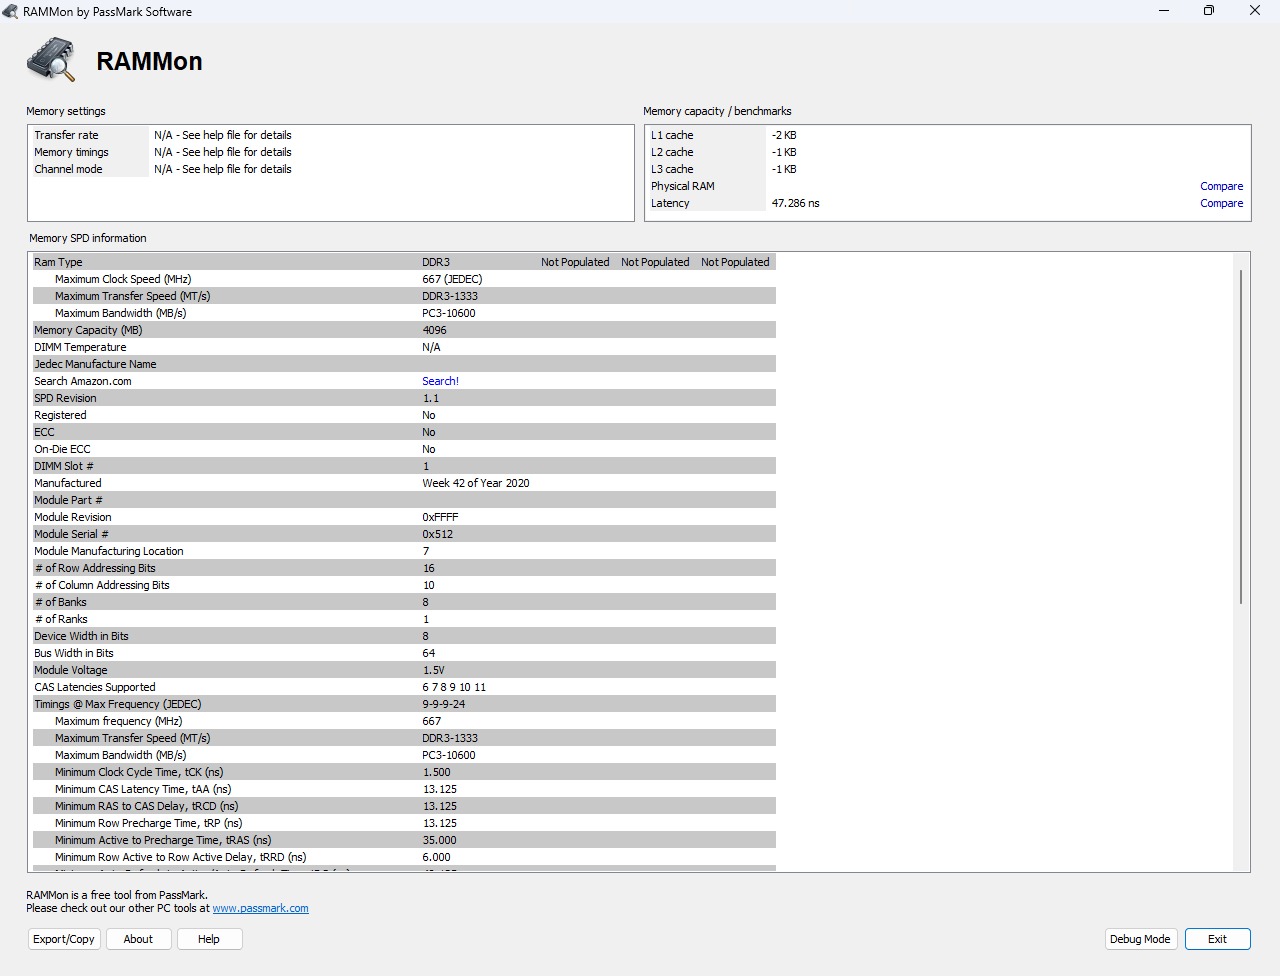This screenshot has width=1280, height=976.
Task: Click the SPD information vertical scrollbar
Action: pos(1241,436)
